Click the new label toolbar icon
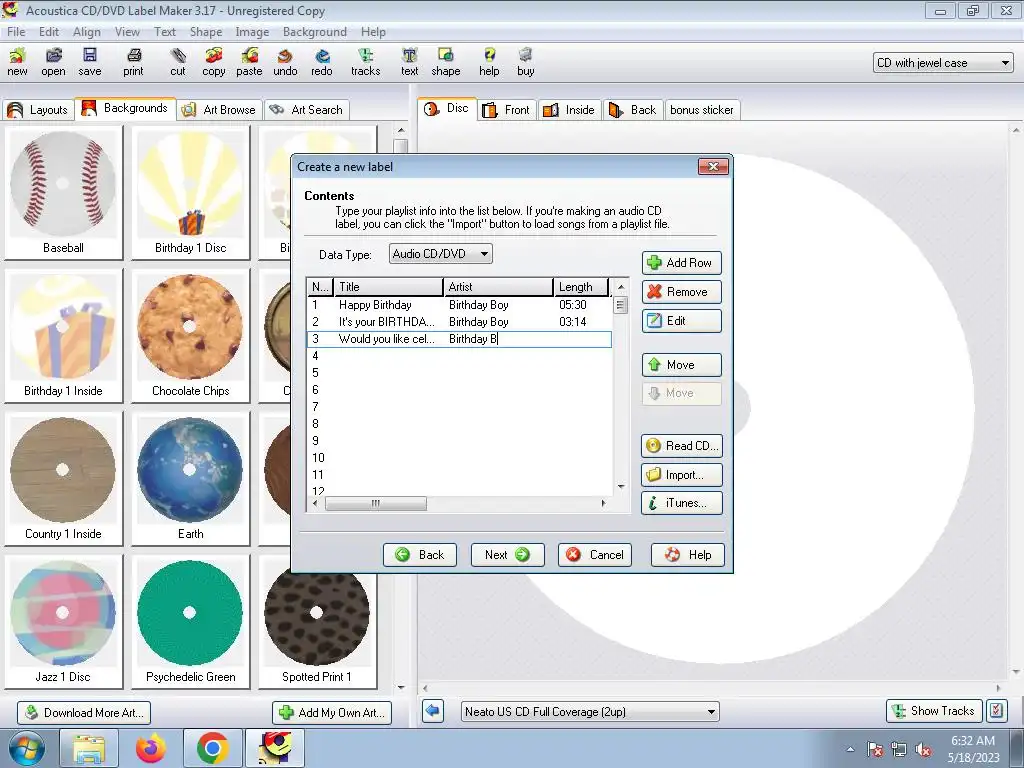The image size is (1024, 768). (18, 62)
